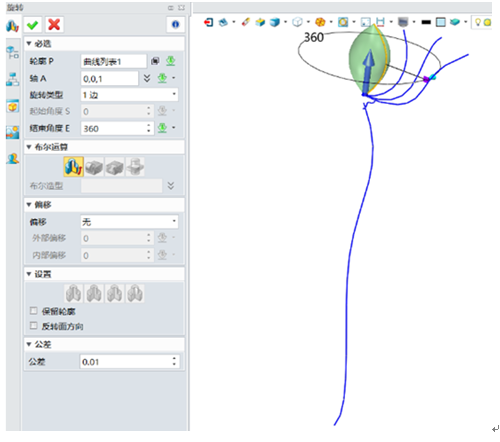Open the 旋转类型 dropdown
The height and width of the screenshot is (442, 500).
pos(129,95)
